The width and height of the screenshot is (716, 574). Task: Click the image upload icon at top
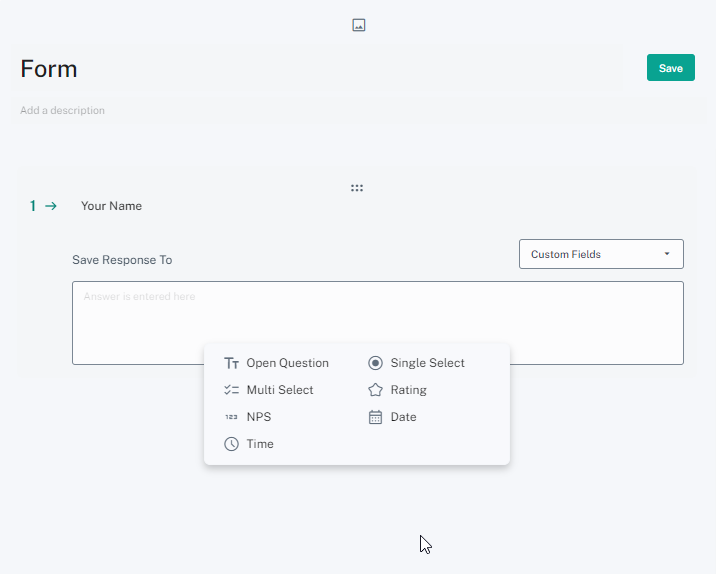coord(358,25)
